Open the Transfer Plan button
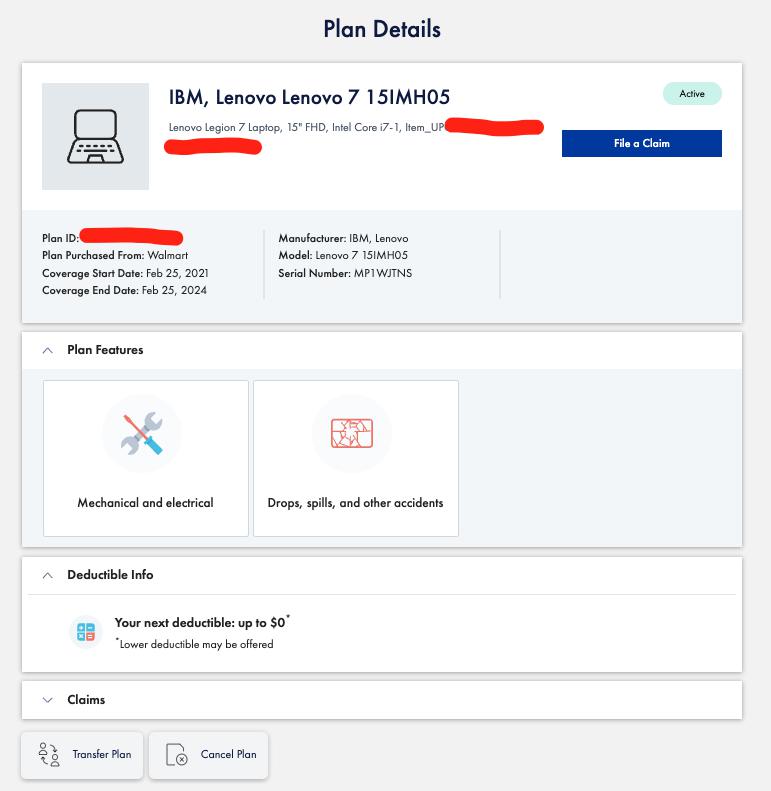This screenshot has width=771, height=791. pos(82,755)
